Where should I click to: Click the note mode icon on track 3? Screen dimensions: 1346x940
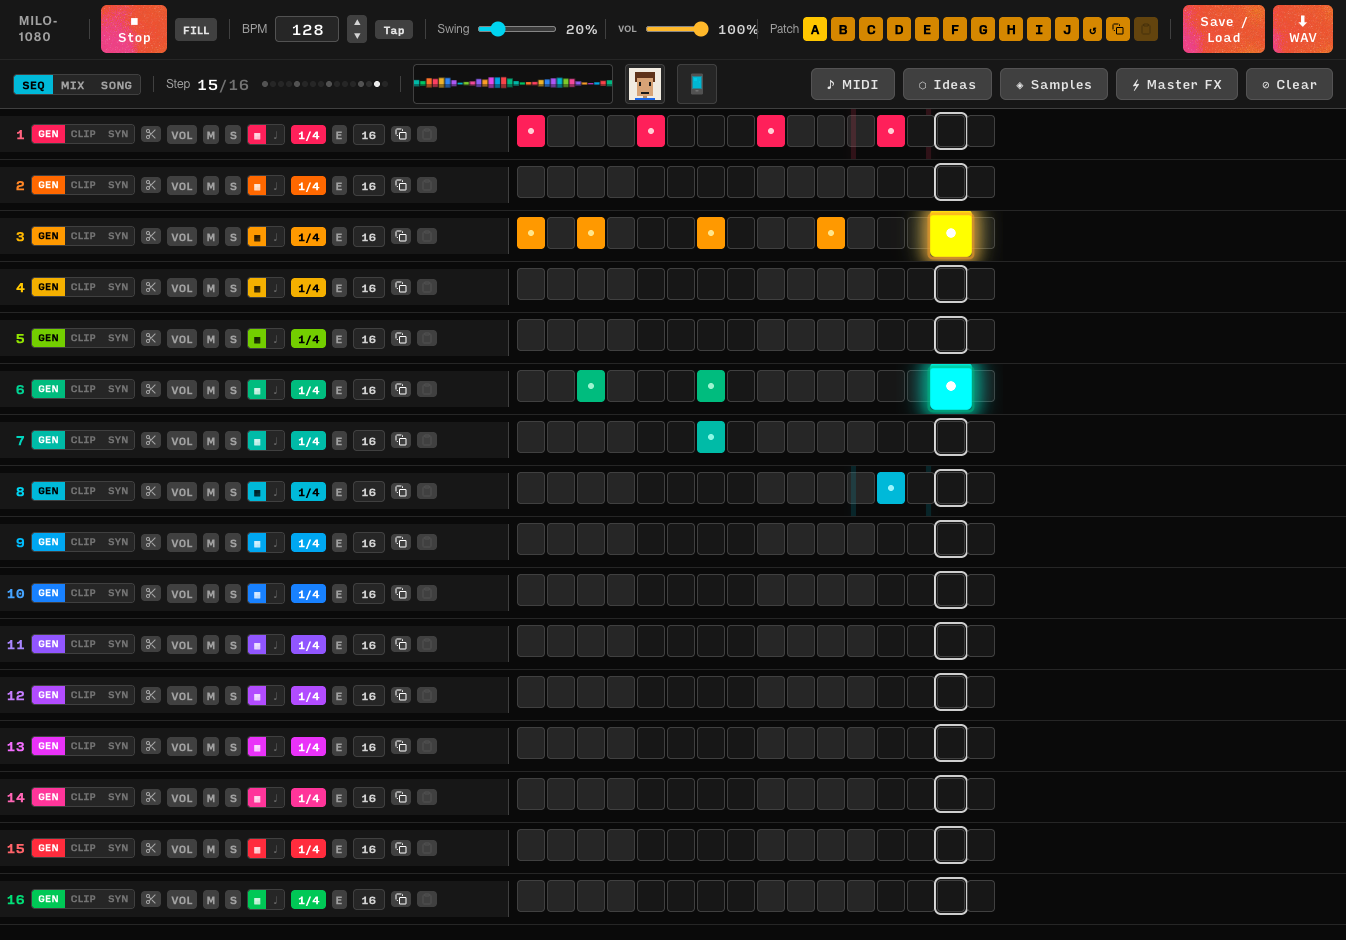[276, 237]
